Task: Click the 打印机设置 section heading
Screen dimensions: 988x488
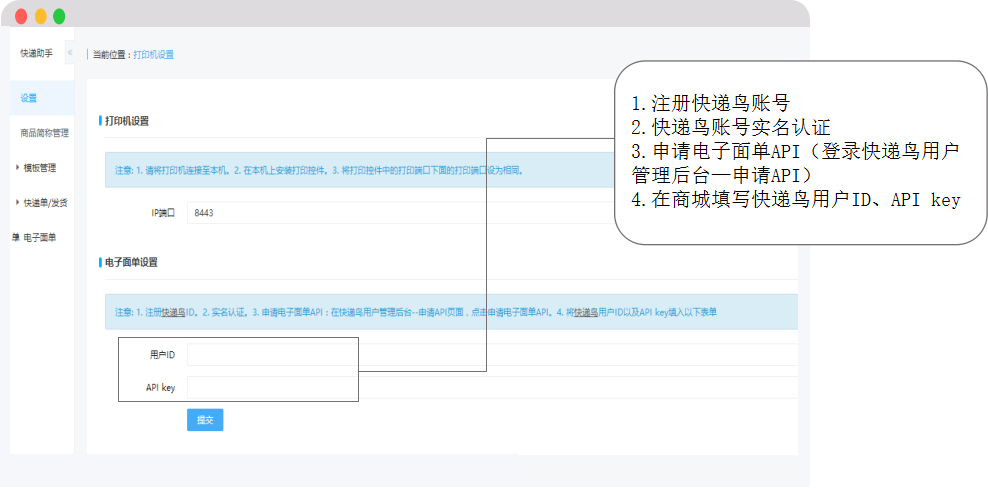Action: (127, 121)
